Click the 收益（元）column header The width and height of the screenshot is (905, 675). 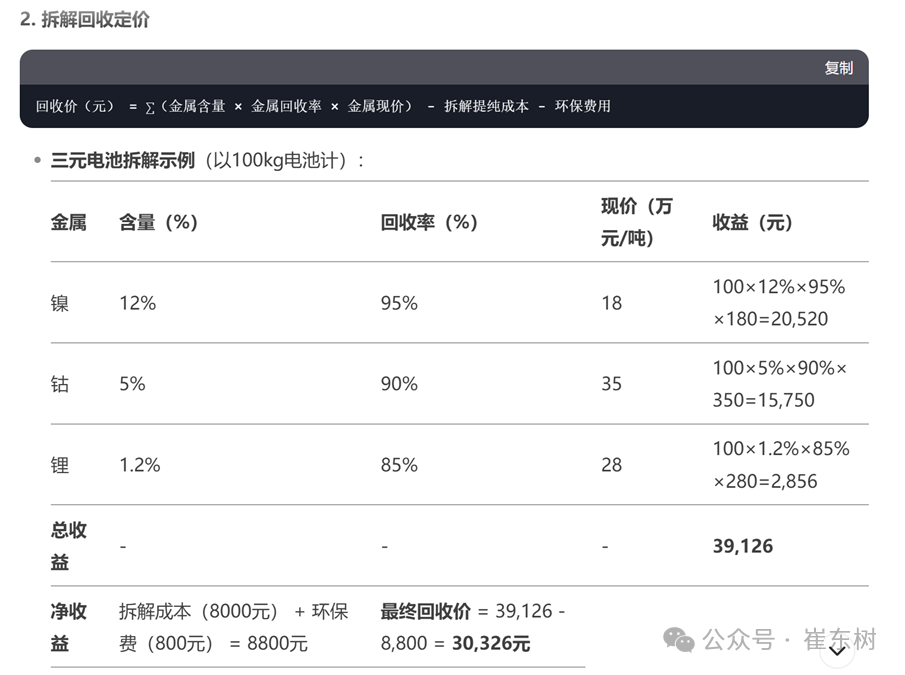(x=753, y=222)
